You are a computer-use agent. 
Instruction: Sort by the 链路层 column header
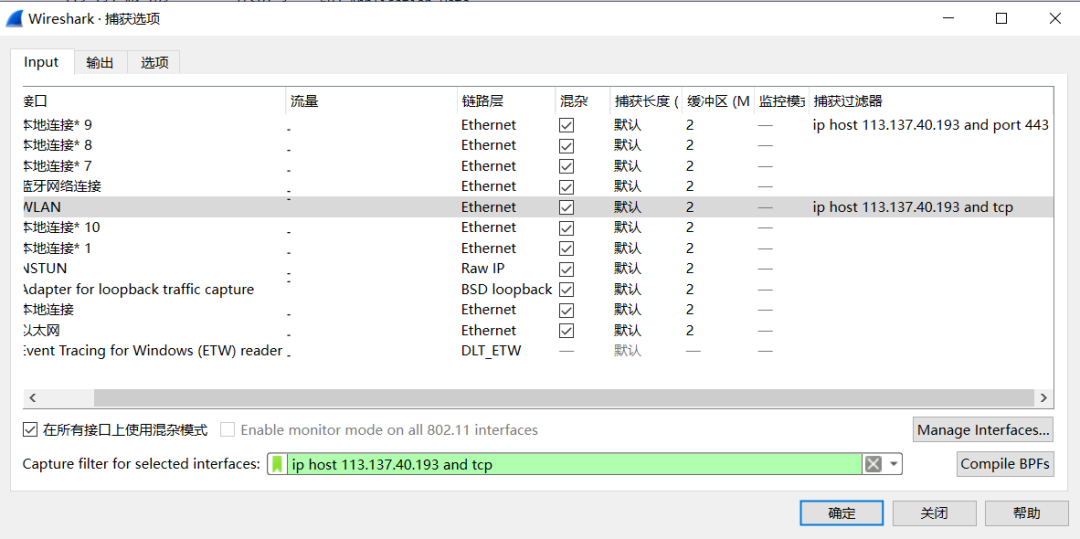[x=506, y=102]
